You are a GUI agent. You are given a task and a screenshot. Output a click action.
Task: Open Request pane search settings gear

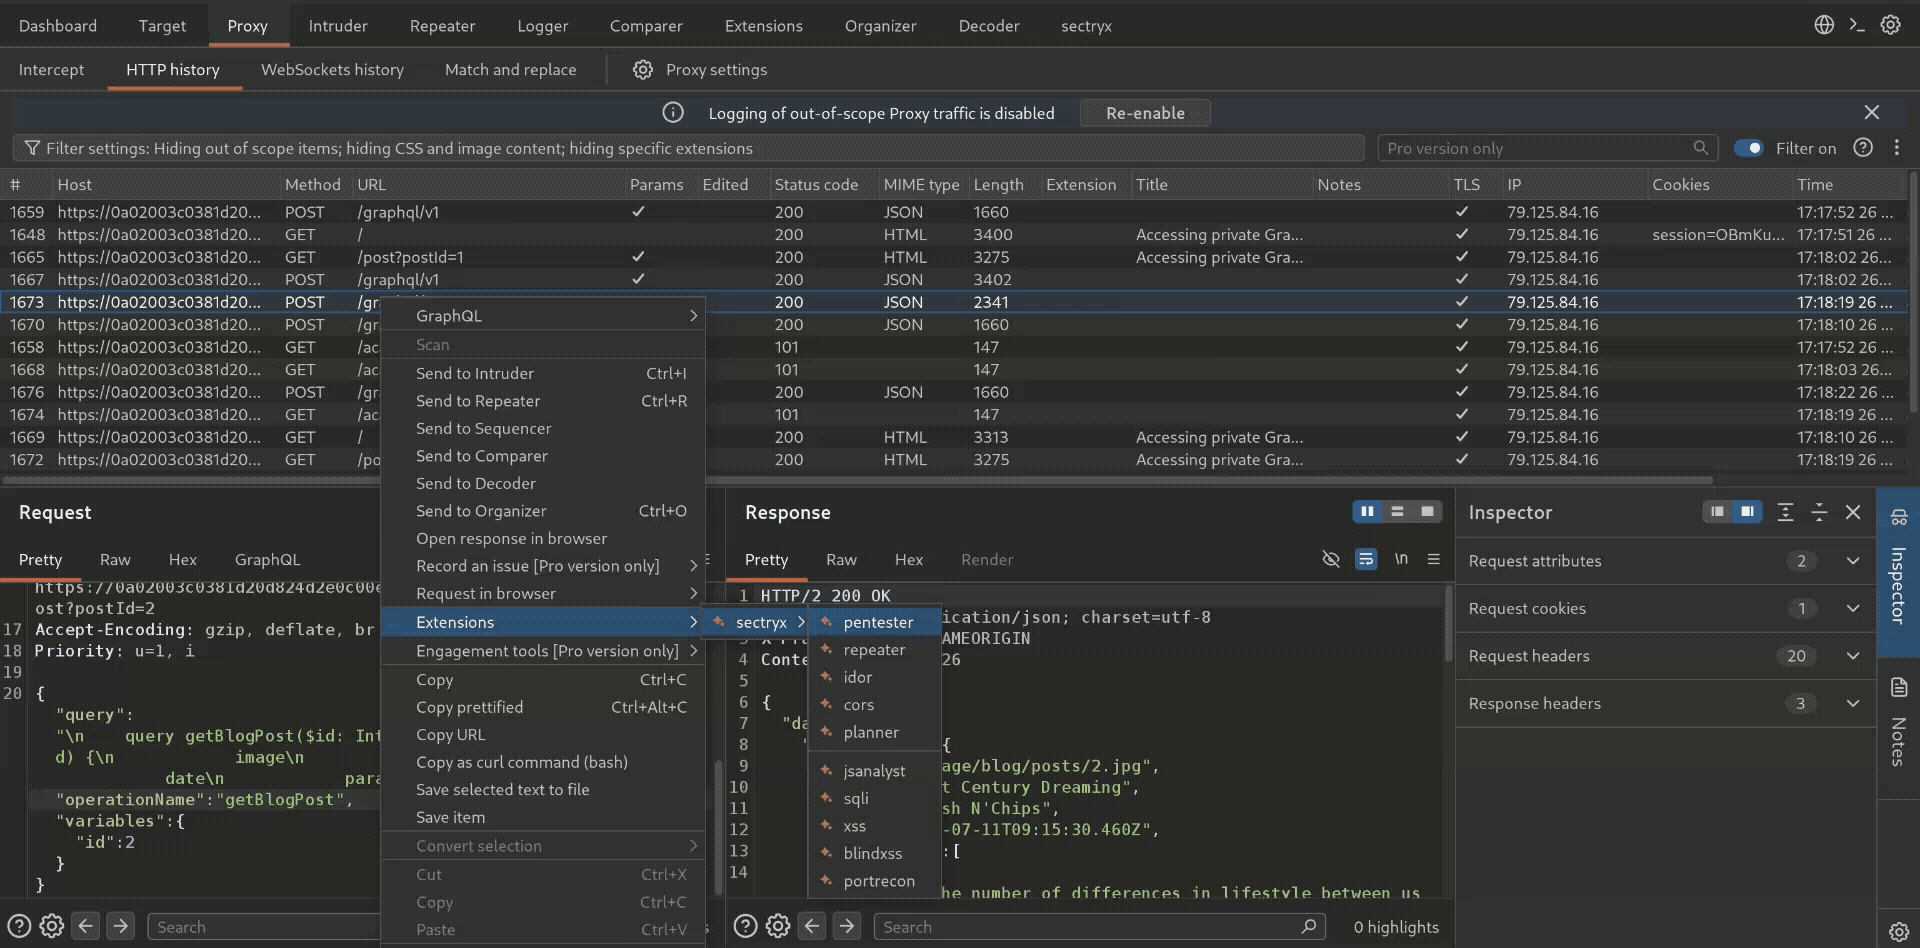52,926
